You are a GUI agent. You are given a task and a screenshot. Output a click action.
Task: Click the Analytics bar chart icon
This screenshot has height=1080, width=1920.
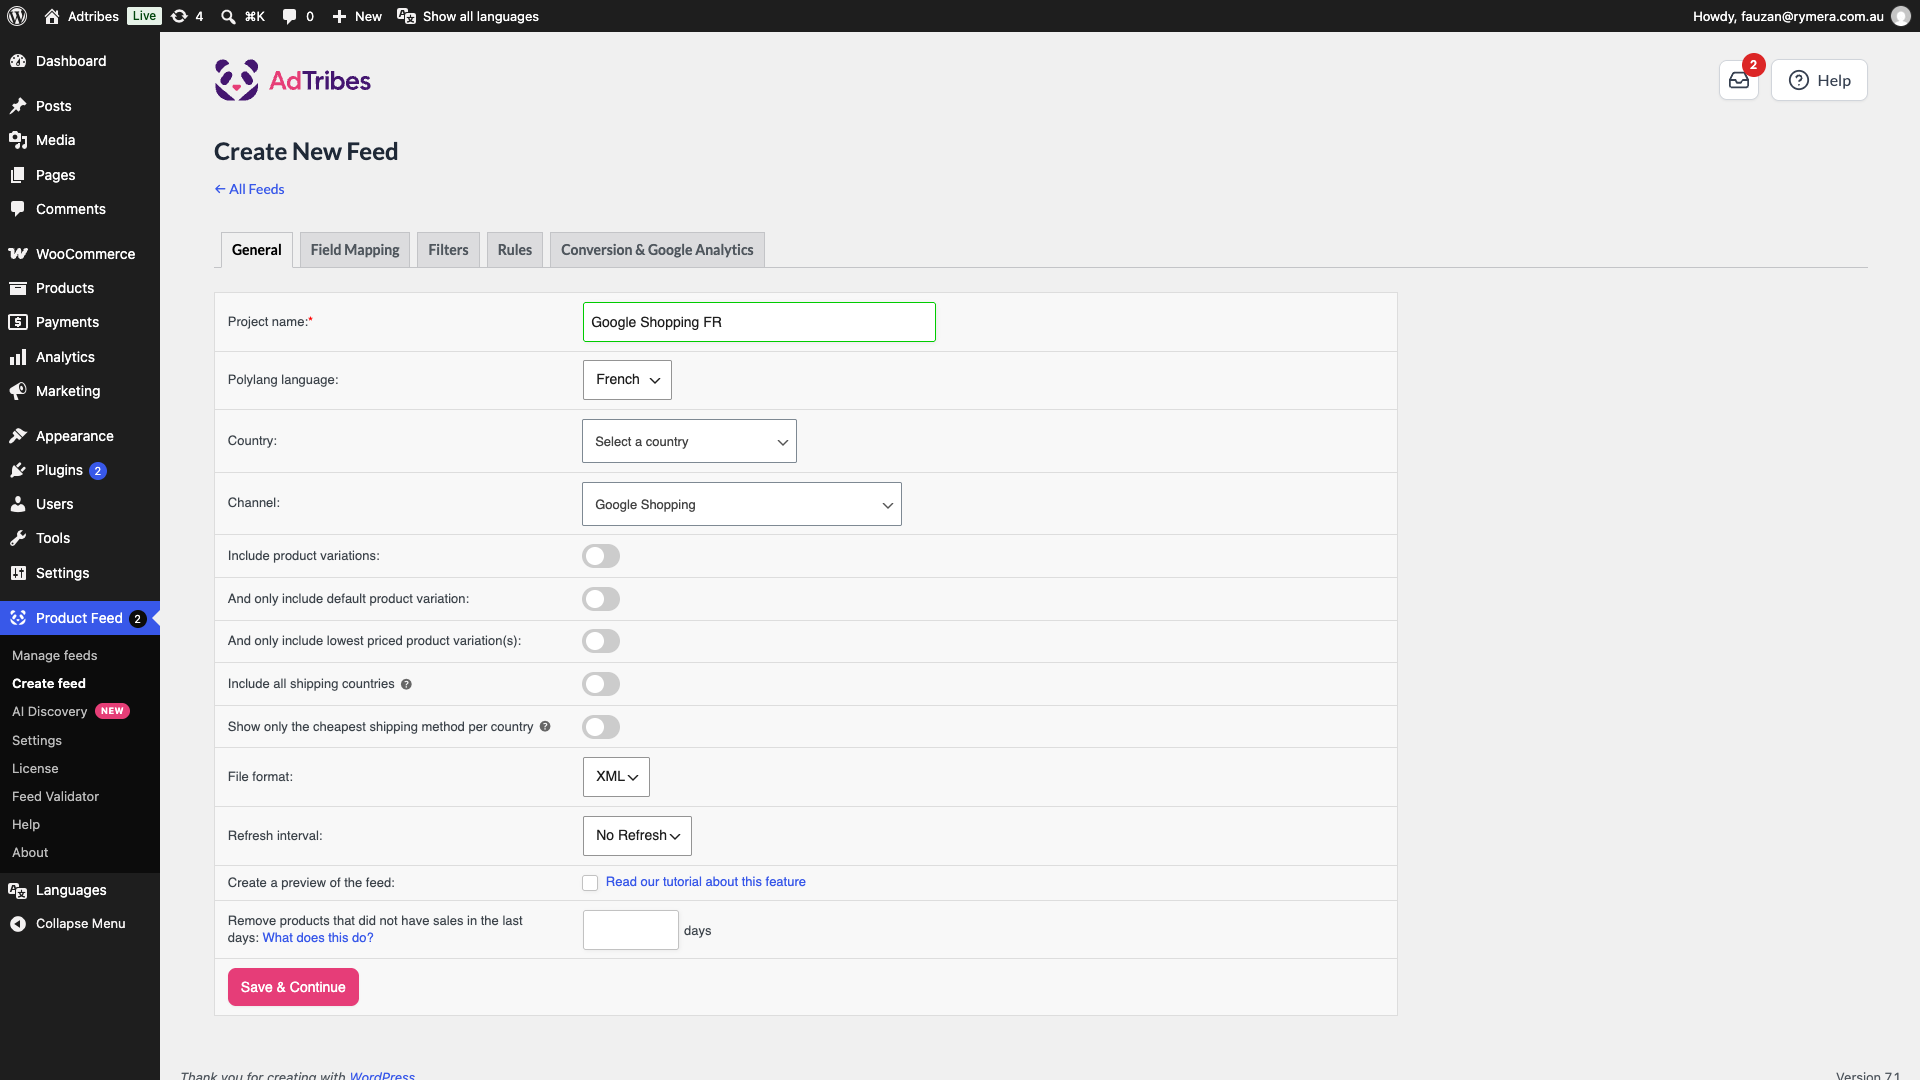(18, 357)
